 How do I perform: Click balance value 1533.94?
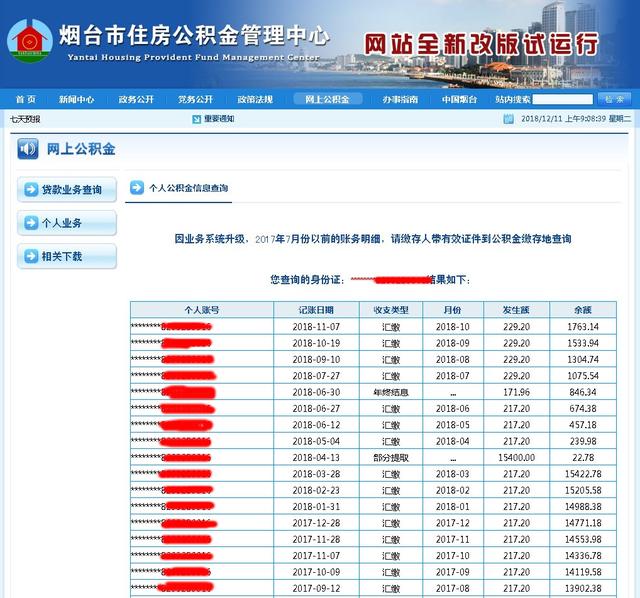583,343
